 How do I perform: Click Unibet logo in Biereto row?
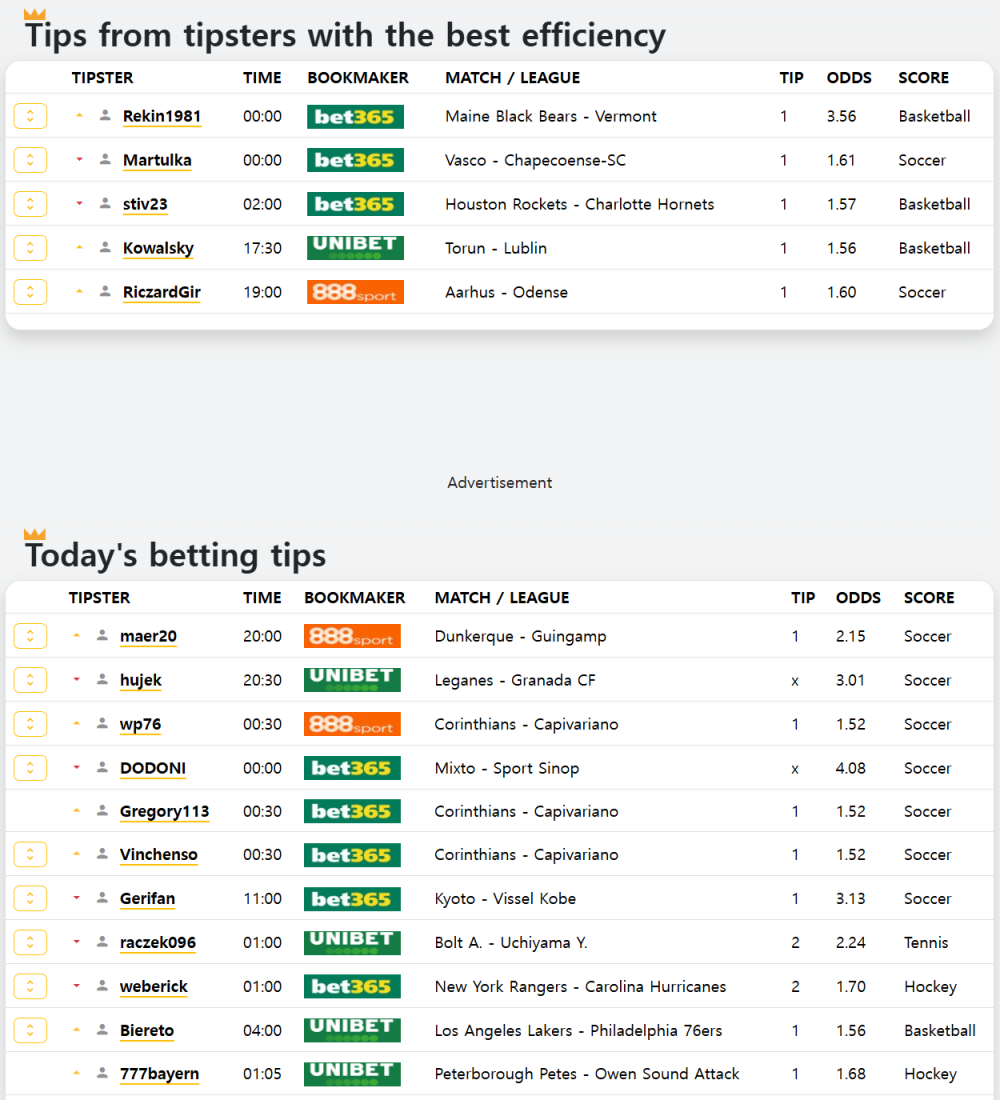[x=352, y=1031]
